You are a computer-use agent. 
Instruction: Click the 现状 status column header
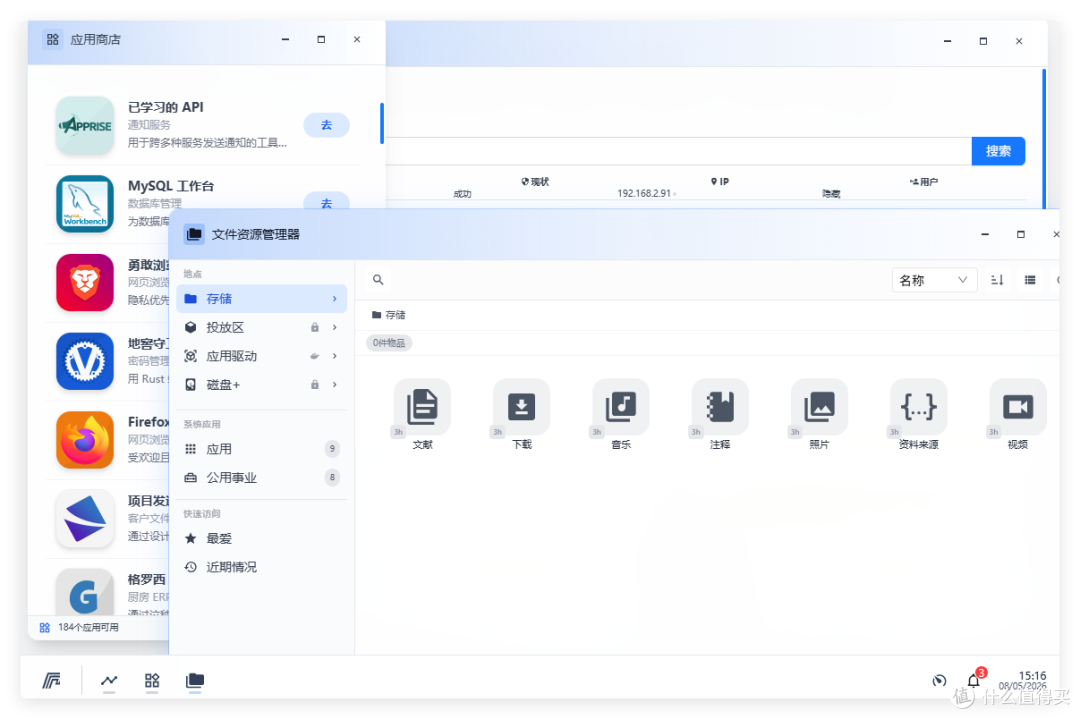(535, 182)
